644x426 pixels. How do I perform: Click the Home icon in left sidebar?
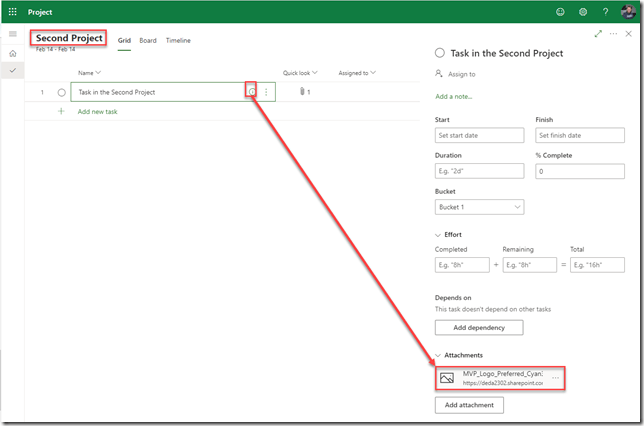point(12,53)
